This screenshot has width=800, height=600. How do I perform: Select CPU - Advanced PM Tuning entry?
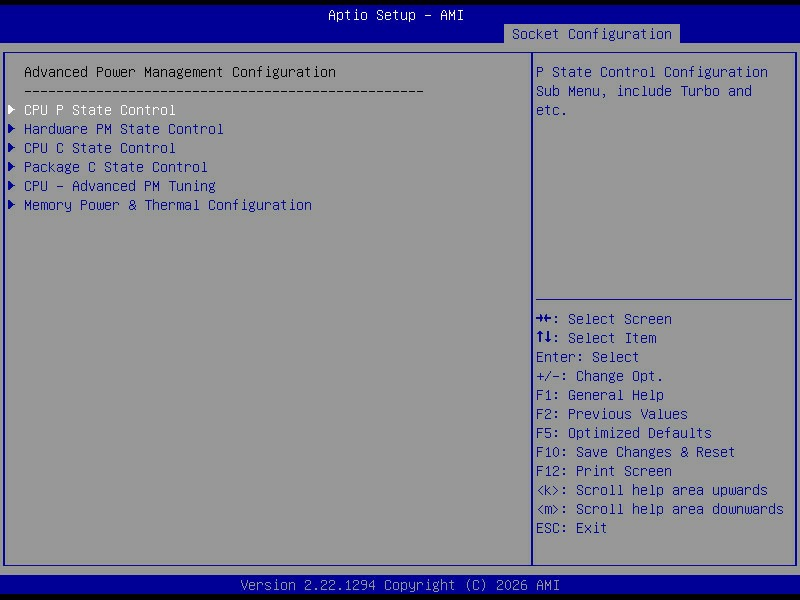coord(120,186)
